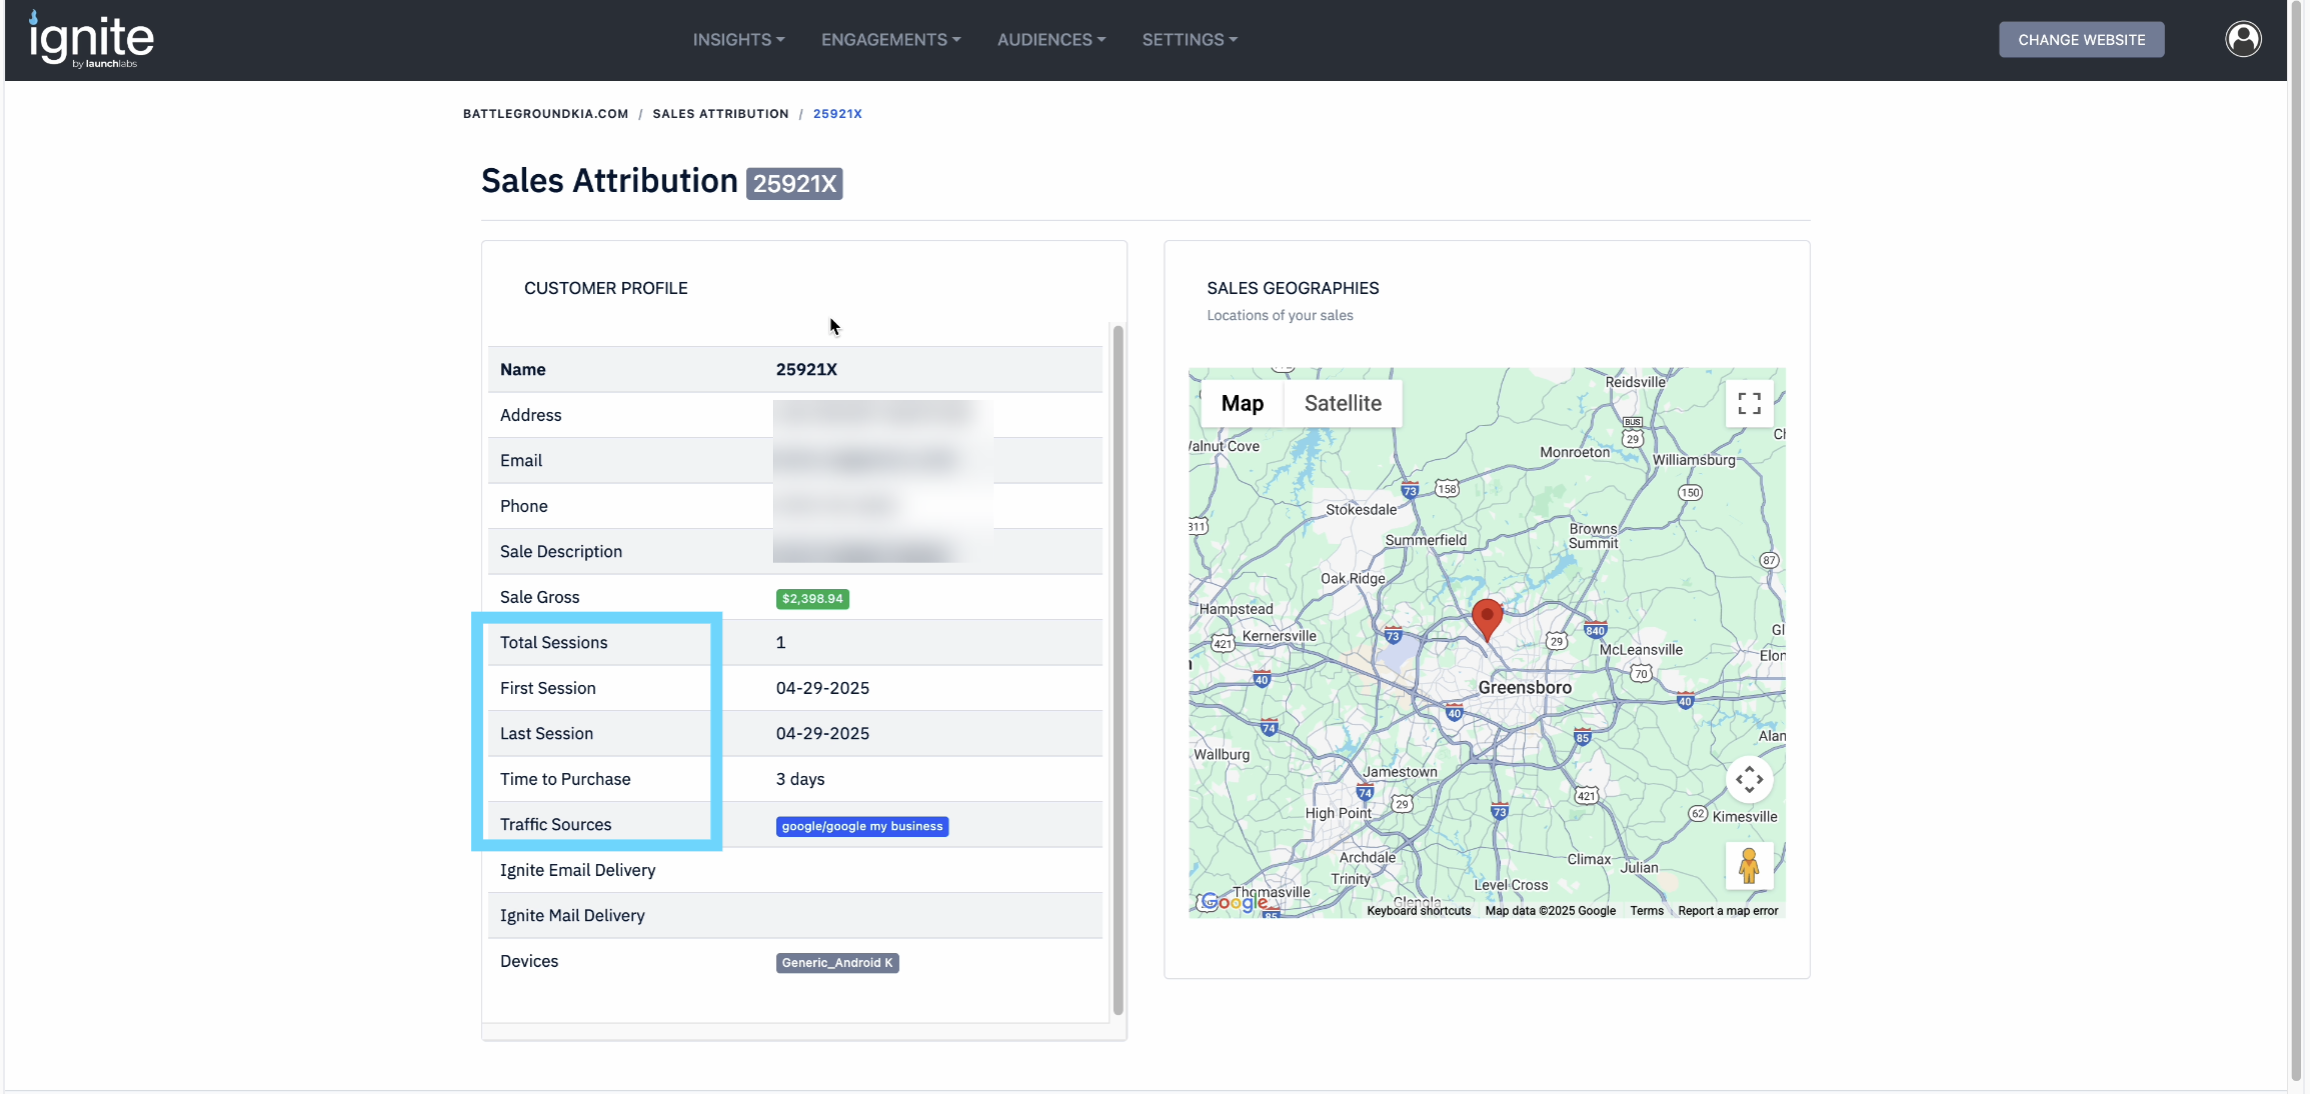Open the Audiences dropdown menu
Image resolution: width=2310 pixels, height=1094 pixels.
1051,39
